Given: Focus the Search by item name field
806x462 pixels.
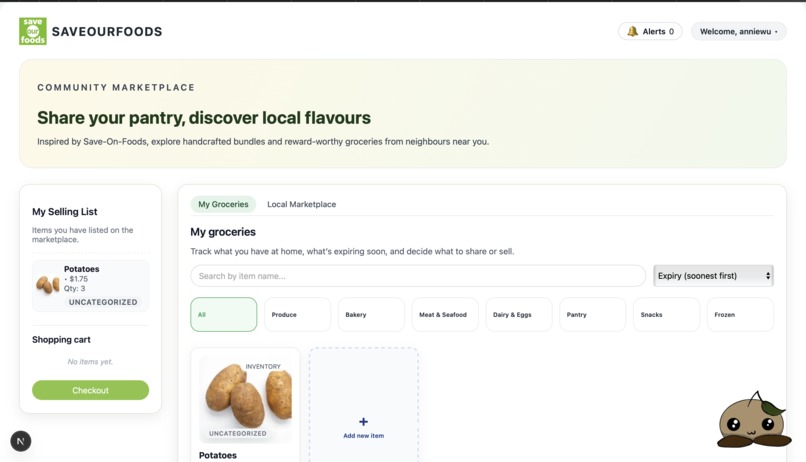Looking at the screenshot, I should [418, 276].
